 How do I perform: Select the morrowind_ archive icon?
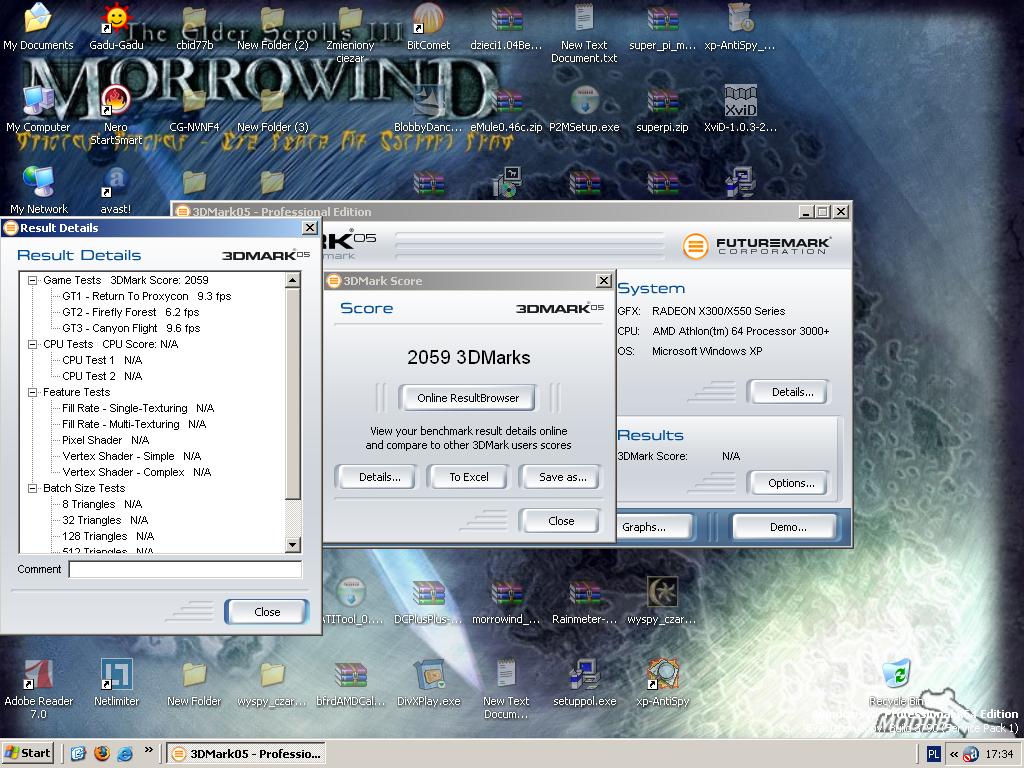tap(506, 602)
